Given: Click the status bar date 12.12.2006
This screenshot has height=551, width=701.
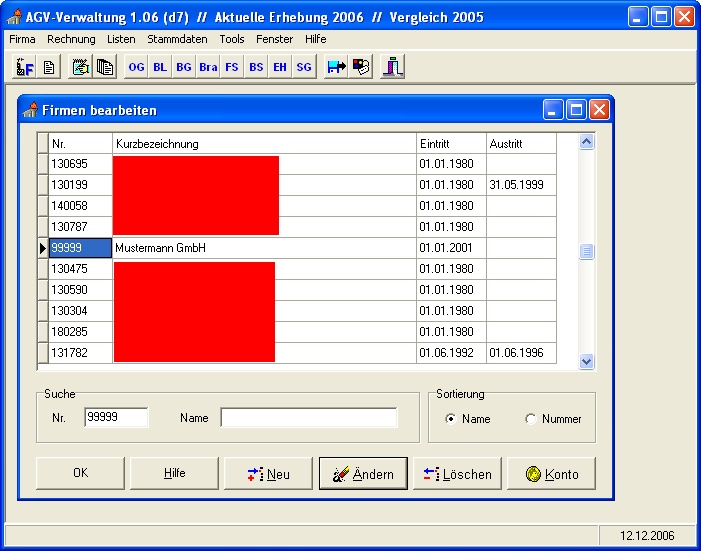Looking at the screenshot, I should click(647, 535).
